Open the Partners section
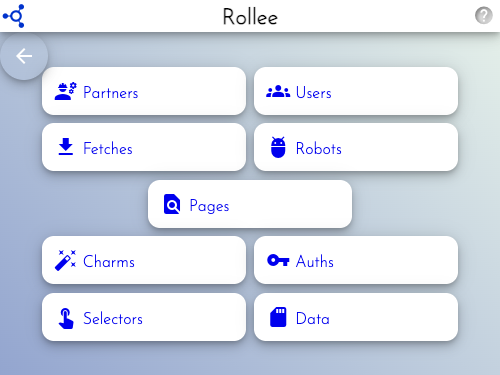 (144, 91)
